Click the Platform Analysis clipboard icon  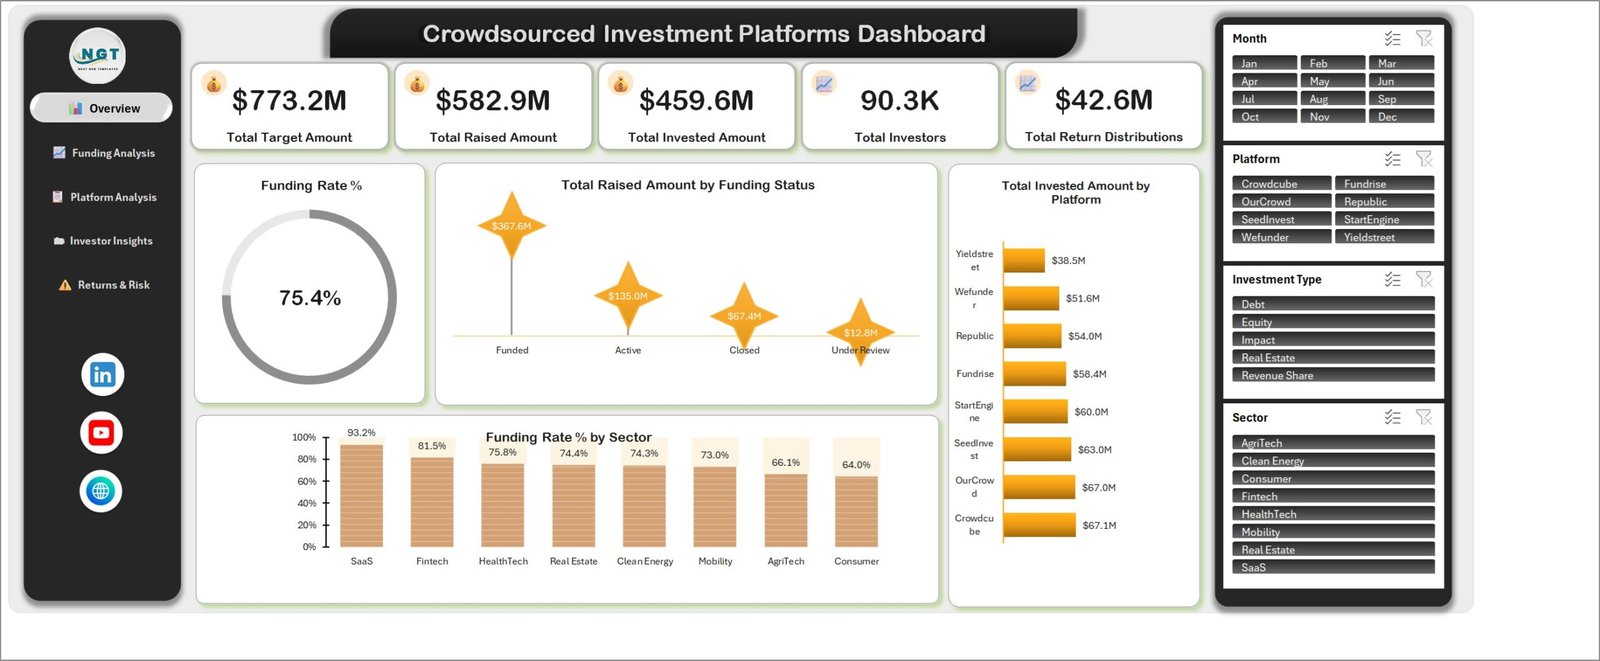pos(58,197)
